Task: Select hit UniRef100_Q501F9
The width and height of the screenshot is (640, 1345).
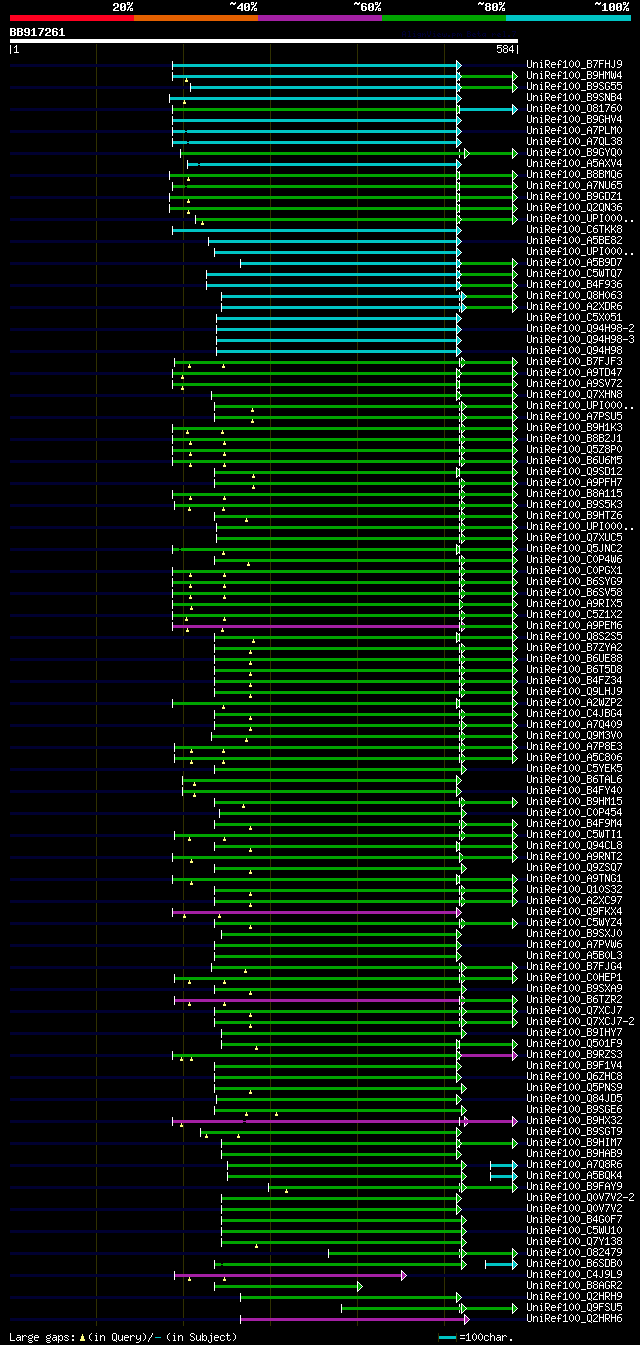Action: tap(574, 1043)
